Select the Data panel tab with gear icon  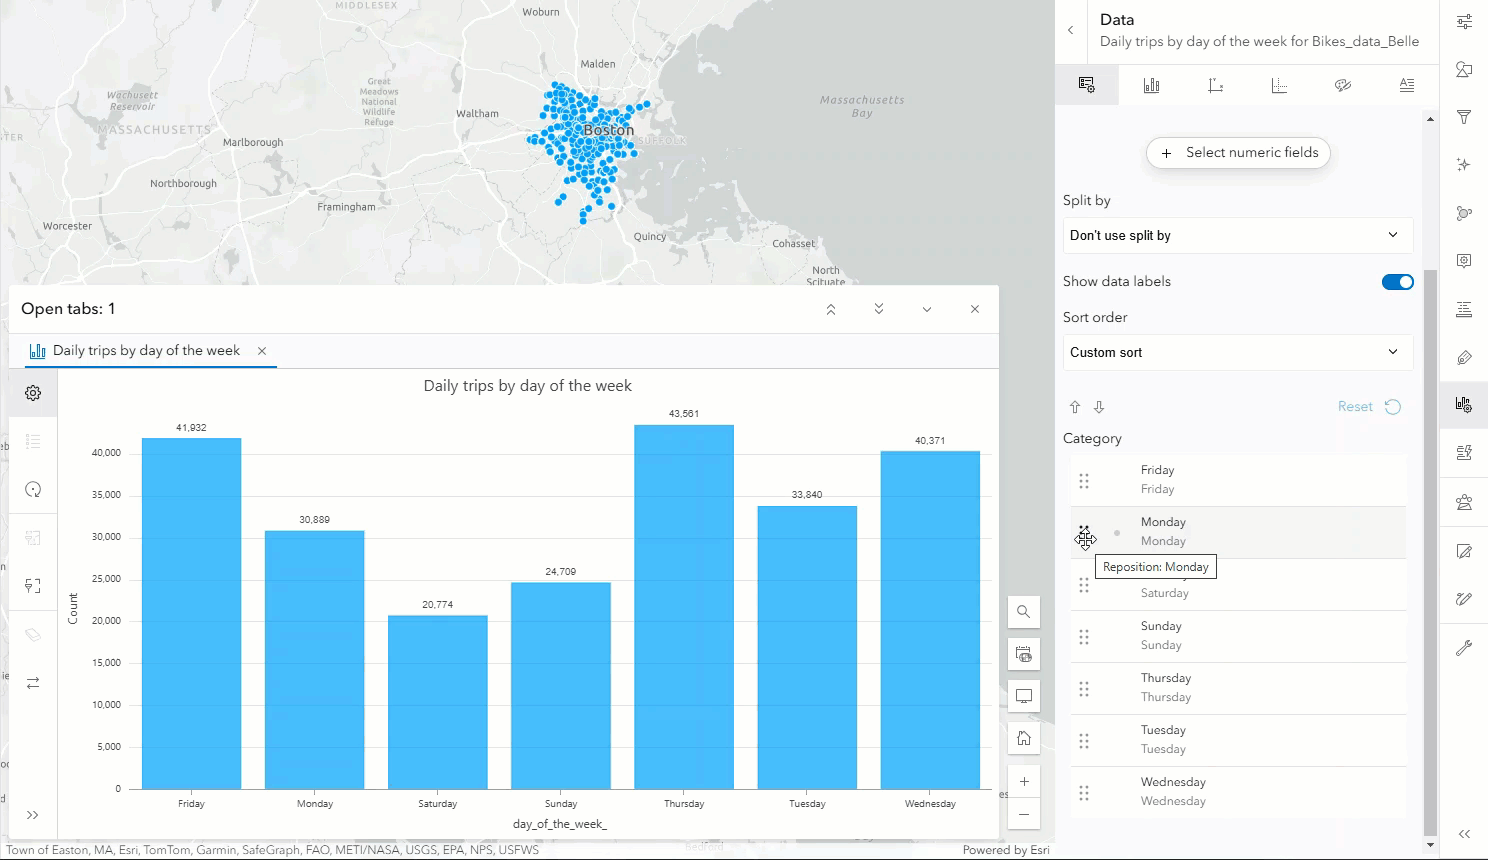[1087, 85]
